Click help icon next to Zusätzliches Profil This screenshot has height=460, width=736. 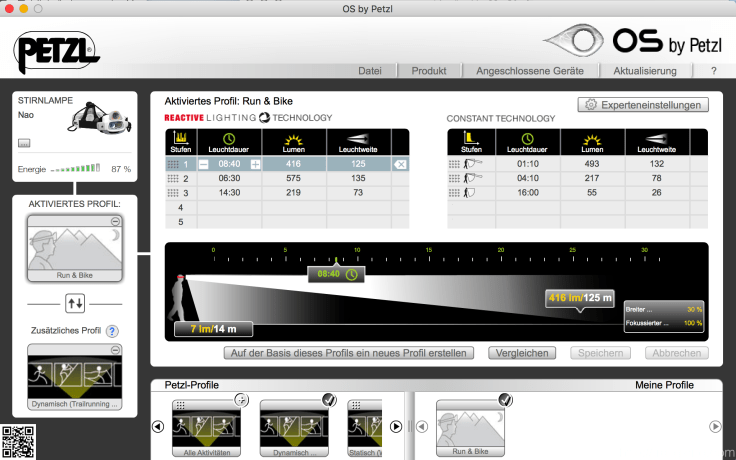(x=112, y=331)
